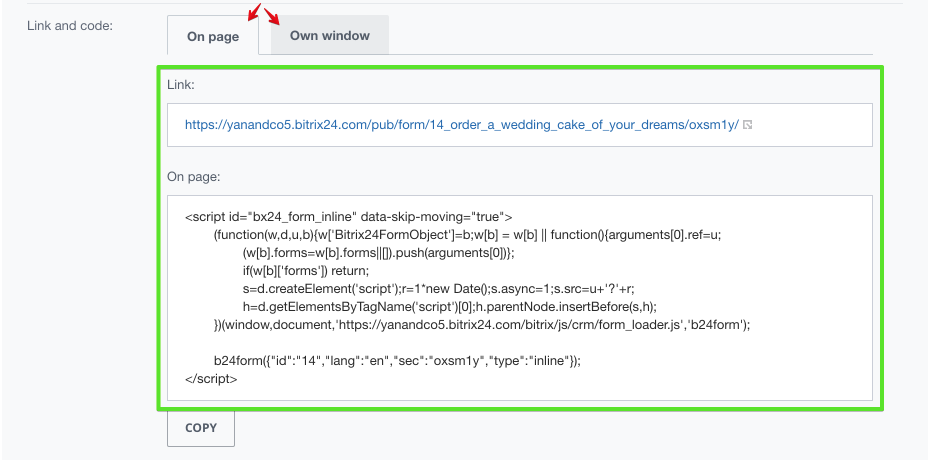Click the closing </script> tag line
This screenshot has width=930, height=460.
point(211,379)
